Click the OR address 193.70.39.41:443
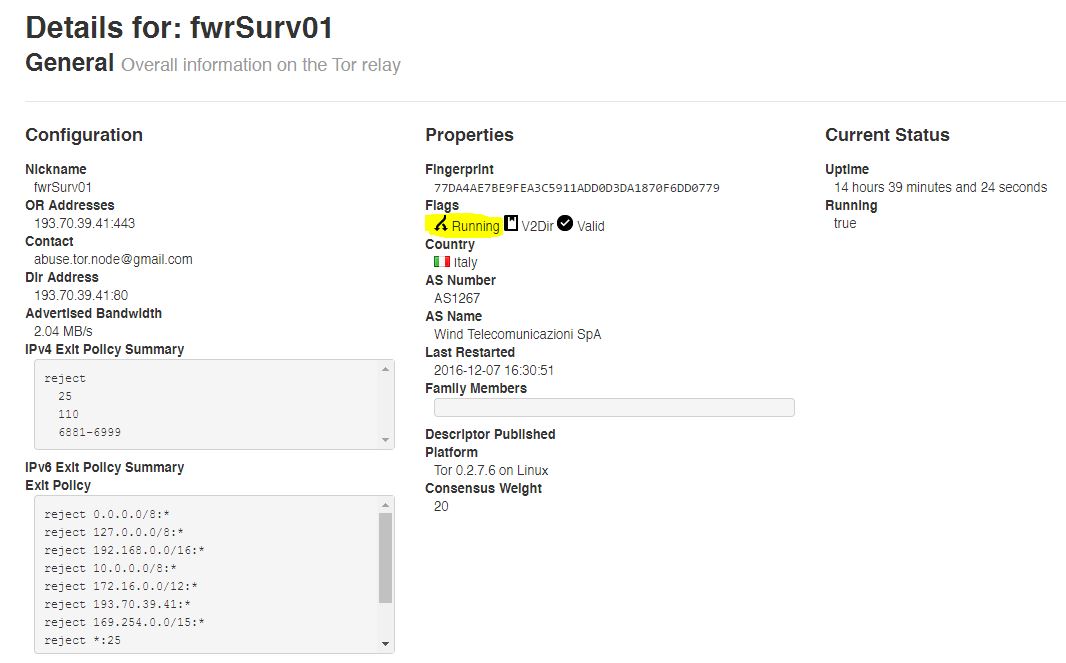Screen dimensions: 1066x663 click(x=84, y=223)
